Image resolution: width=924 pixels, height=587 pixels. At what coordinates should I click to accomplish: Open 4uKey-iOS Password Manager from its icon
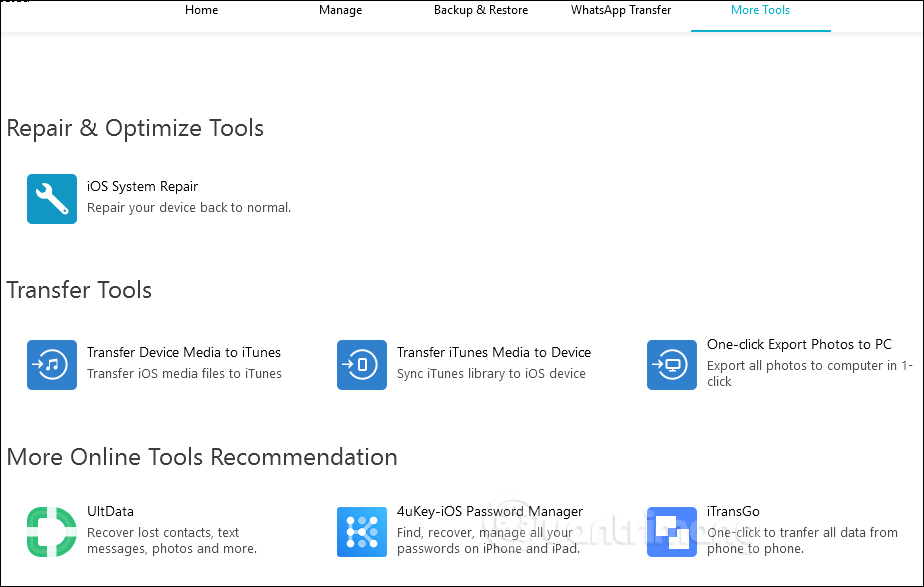361,532
